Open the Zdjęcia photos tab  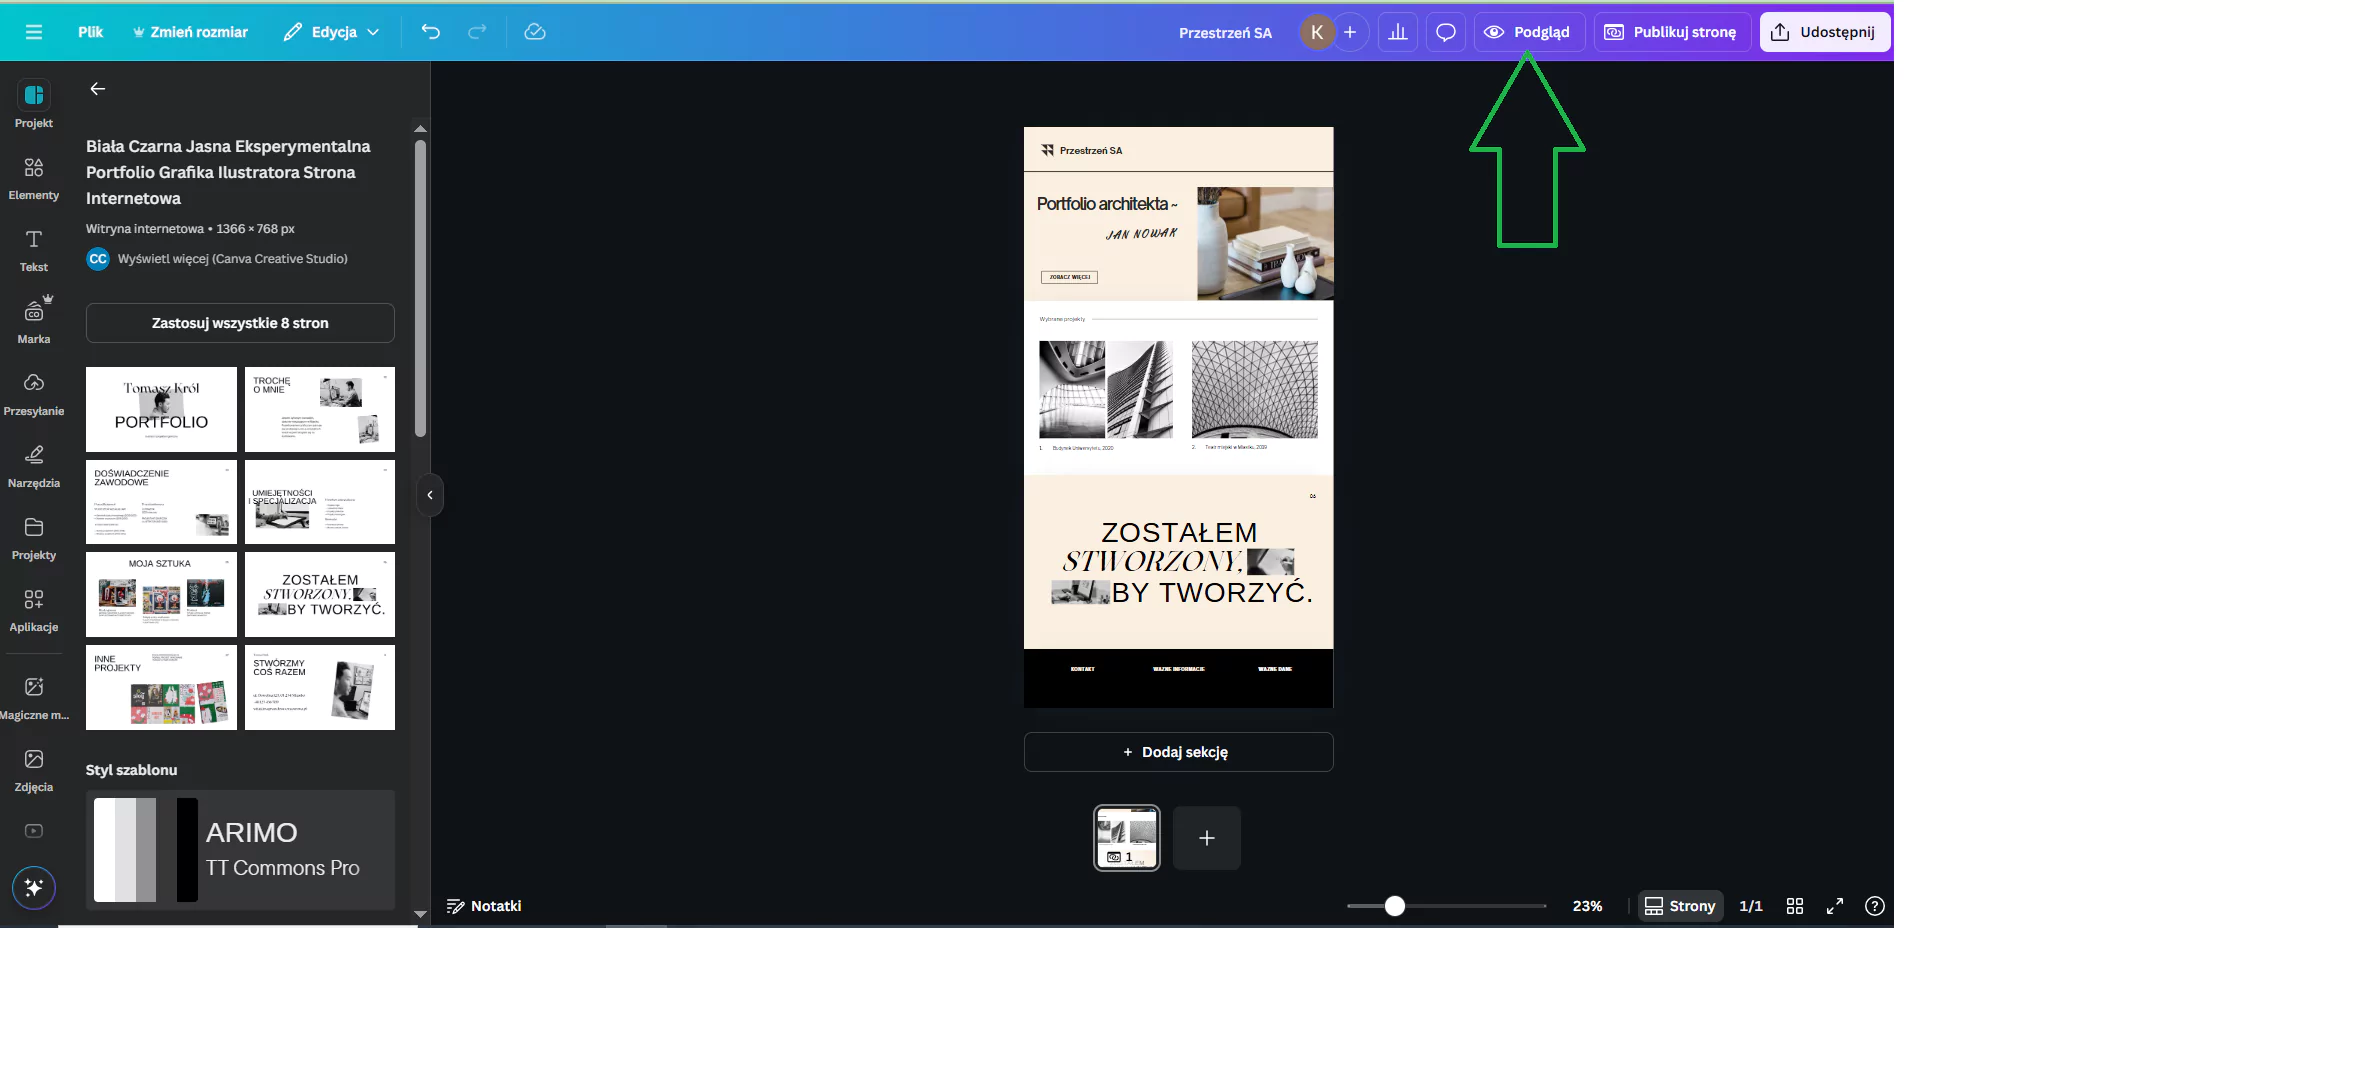(34, 770)
